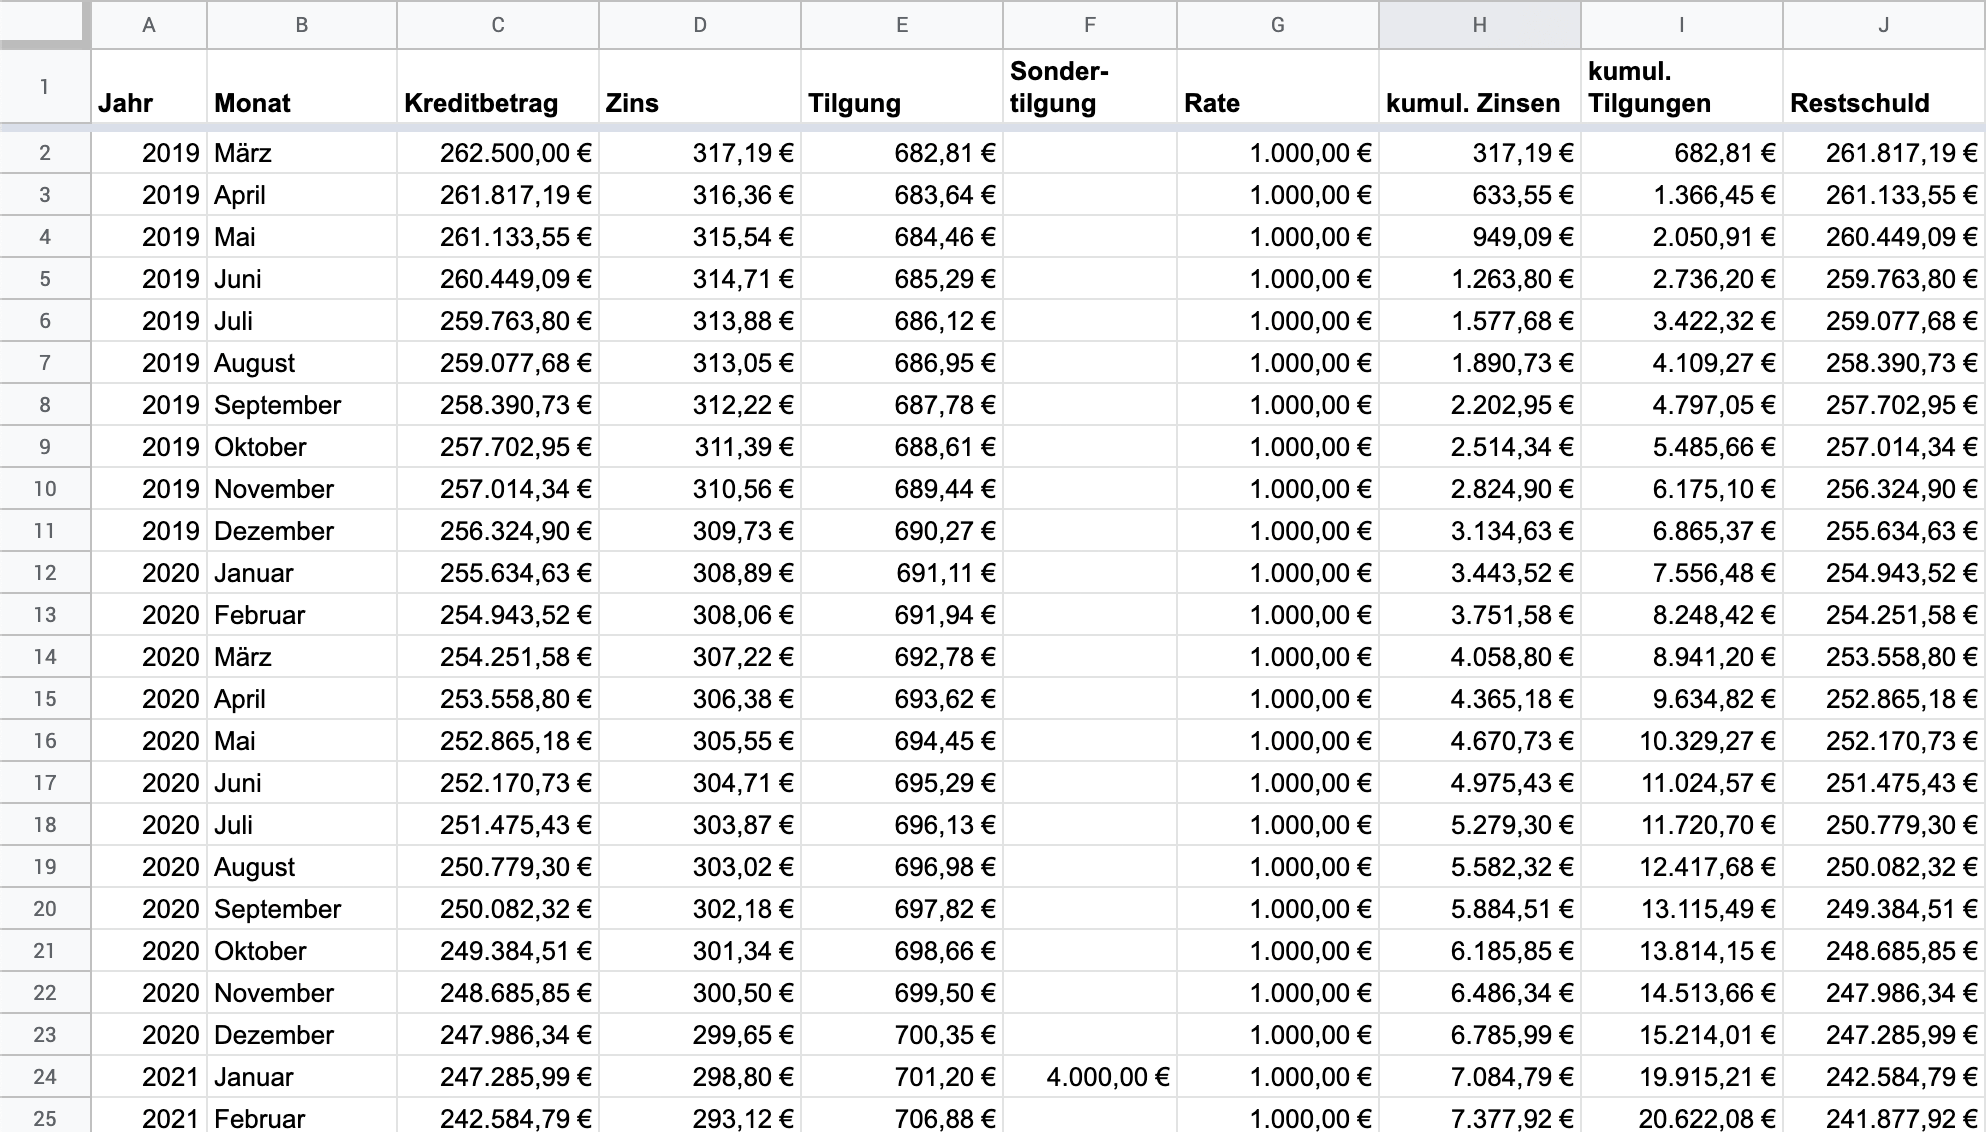Select column A header
The width and height of the screenshot is (1986, 1132).
[x=149, y=25]
